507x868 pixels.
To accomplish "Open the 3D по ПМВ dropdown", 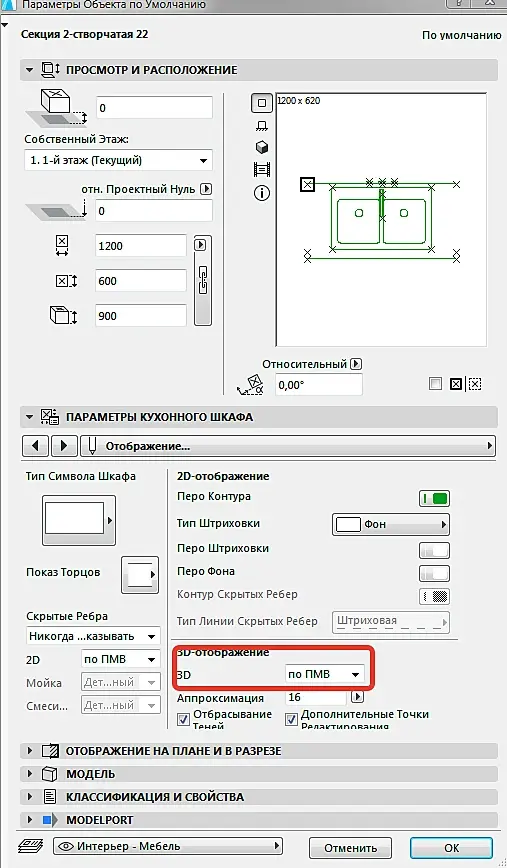I will tap(325, 674).
